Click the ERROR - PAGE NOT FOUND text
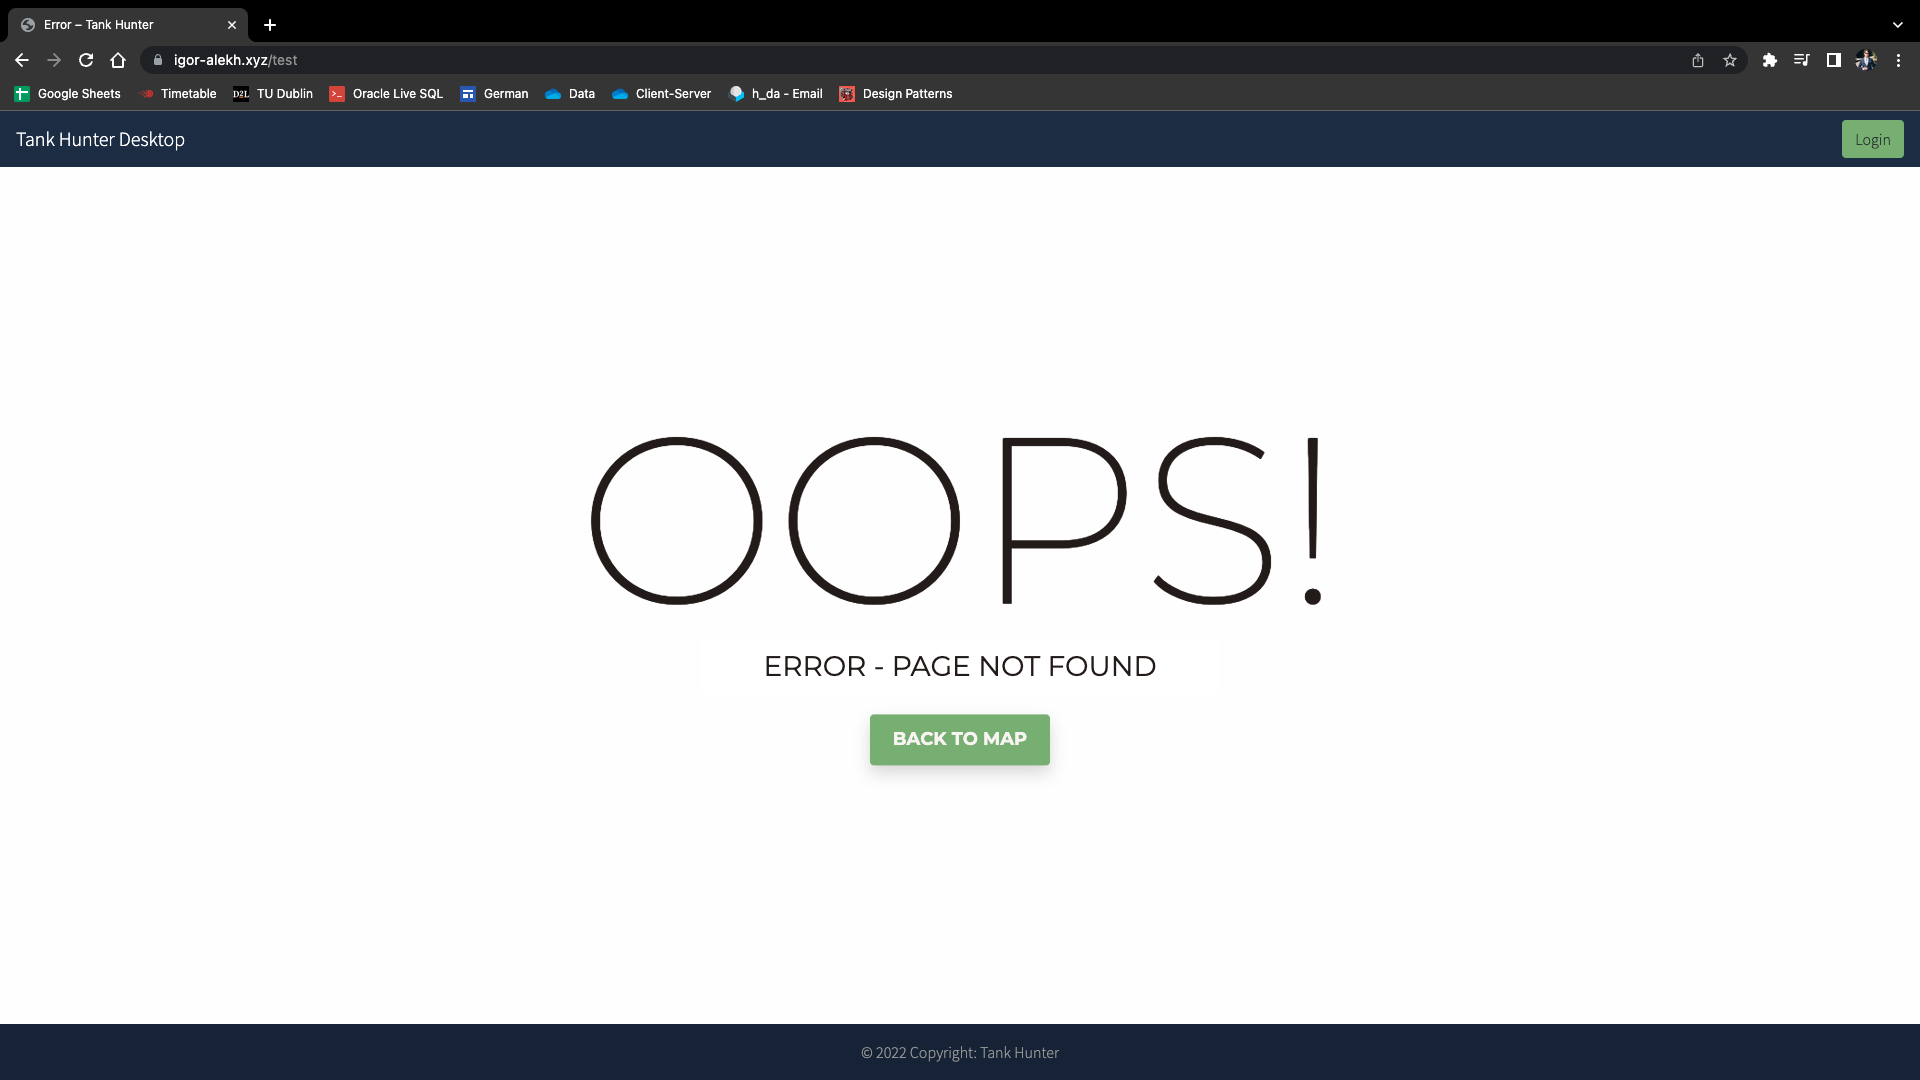The height and width of the screenshot is (1080, 1920). (960, 666)
